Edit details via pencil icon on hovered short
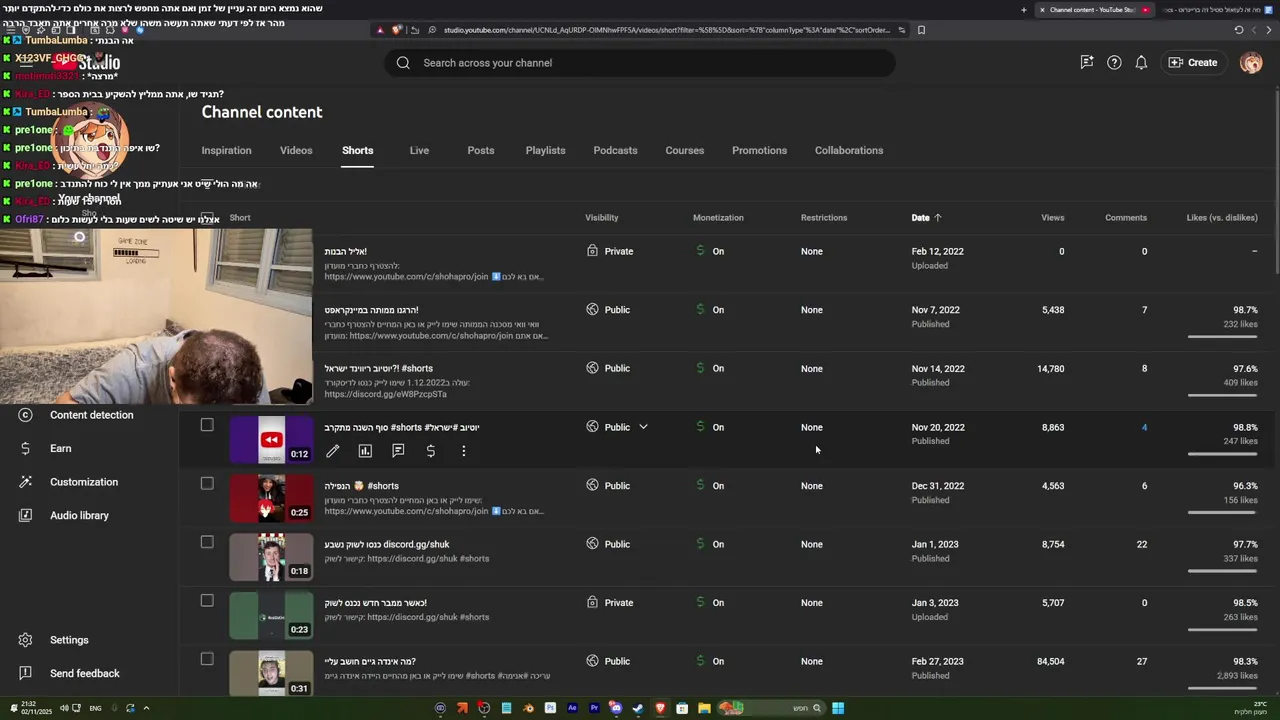This screenshot has height=720, width=1280. (x=333, y=451)
